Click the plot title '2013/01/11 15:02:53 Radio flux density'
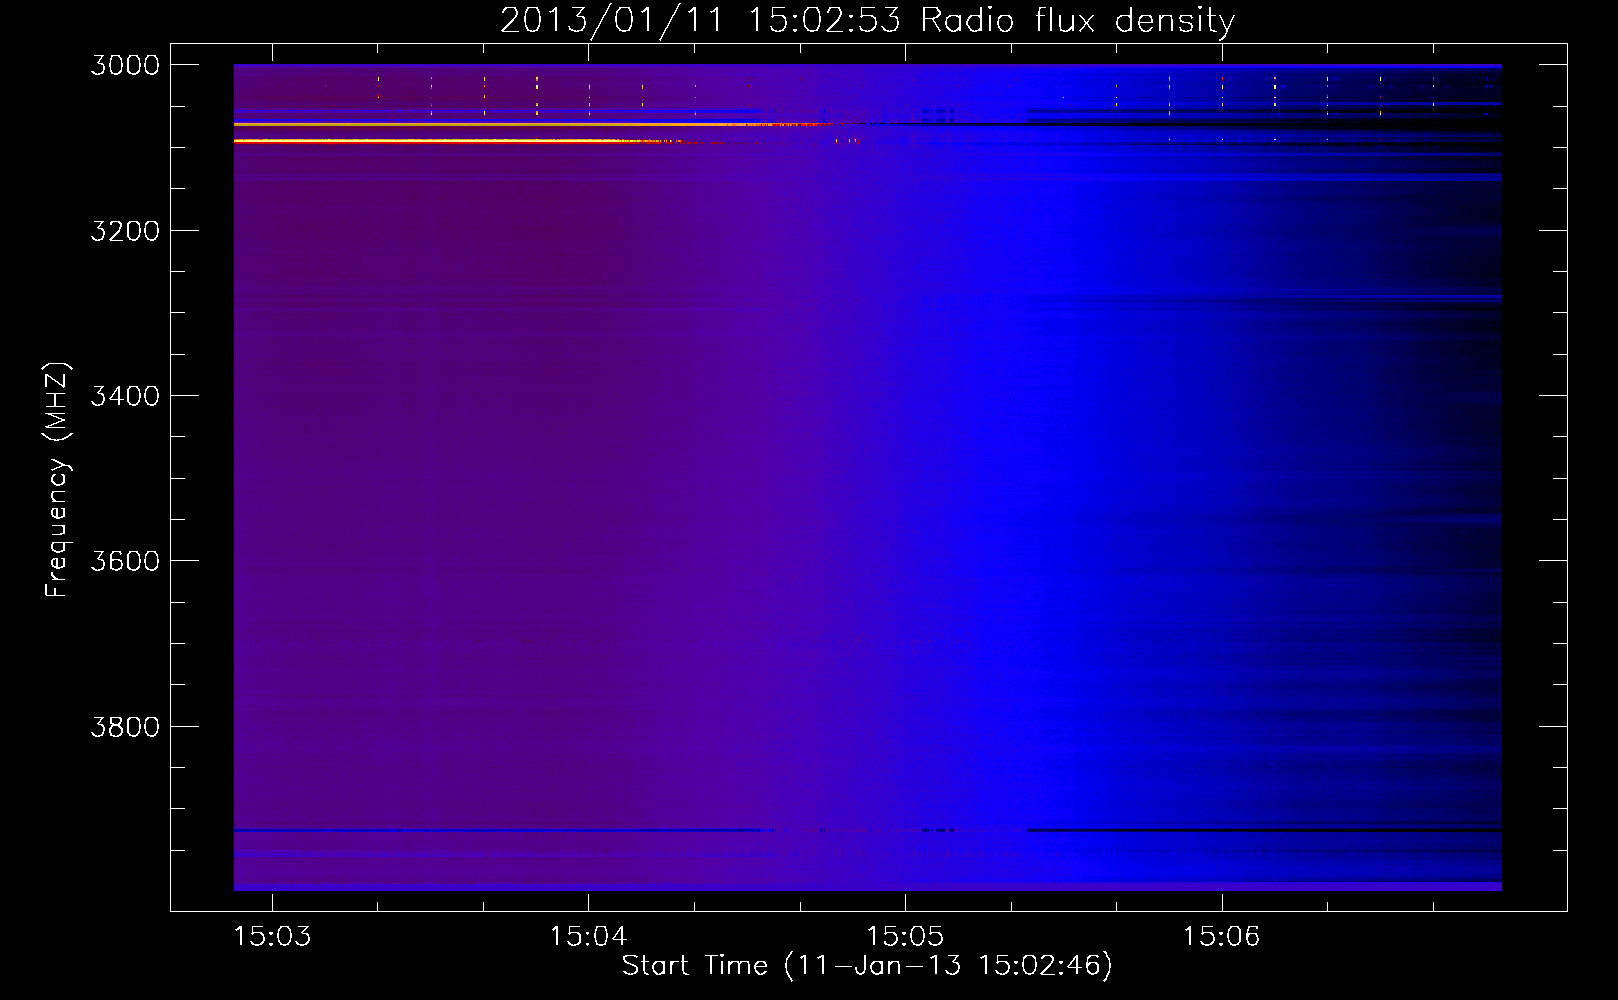This screenshot has height=1000, width=1618. (867, 20)
